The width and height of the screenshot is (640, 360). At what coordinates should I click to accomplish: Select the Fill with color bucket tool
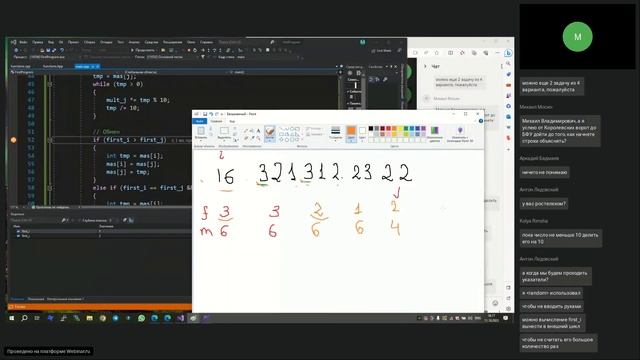252,131
